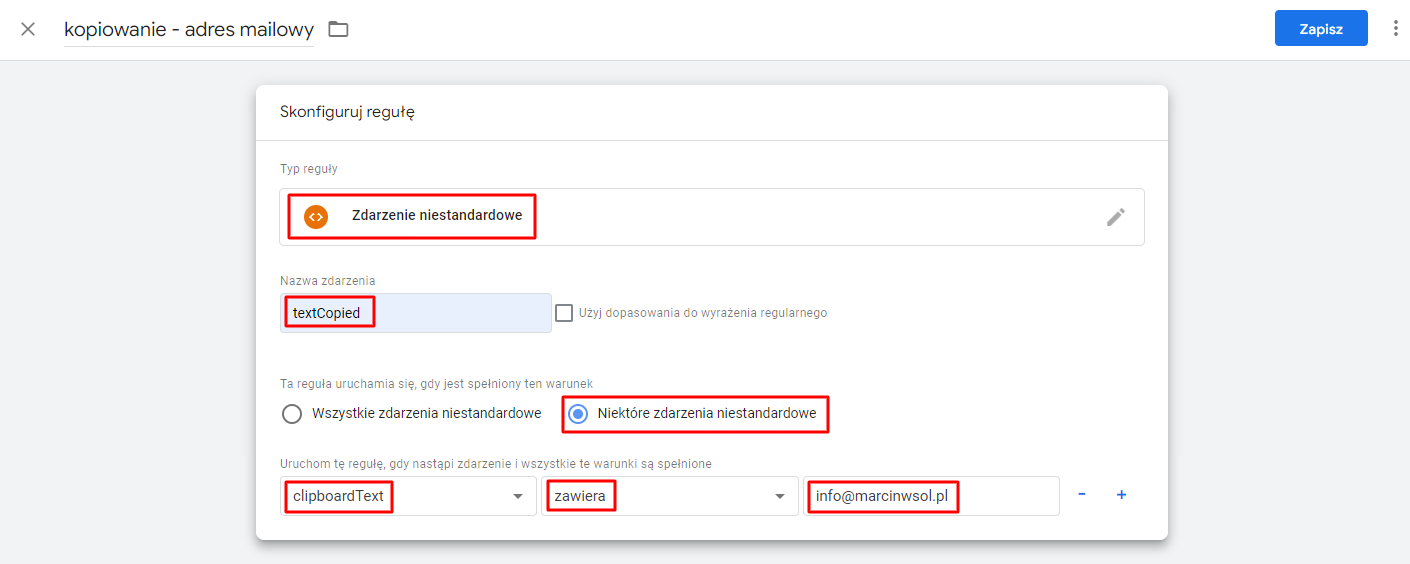The image size is (1410, 564).
Task: Edit the trigger title kopiowanie - adres mailowy
Action: [x=189, y=29]
